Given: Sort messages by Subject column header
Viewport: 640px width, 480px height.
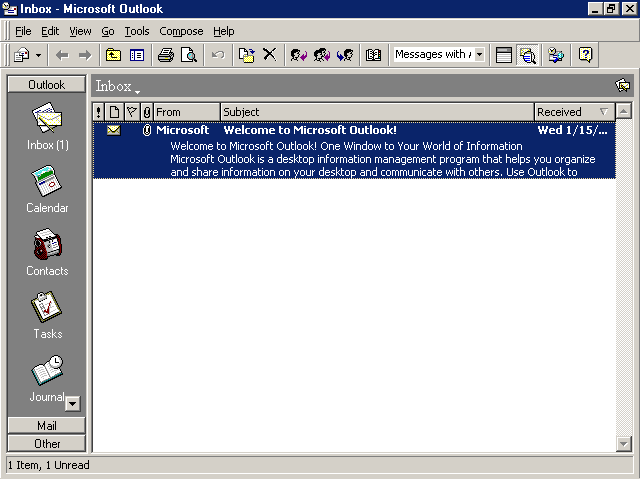Looking at the screenshot, I should click(x=377, y=112).
